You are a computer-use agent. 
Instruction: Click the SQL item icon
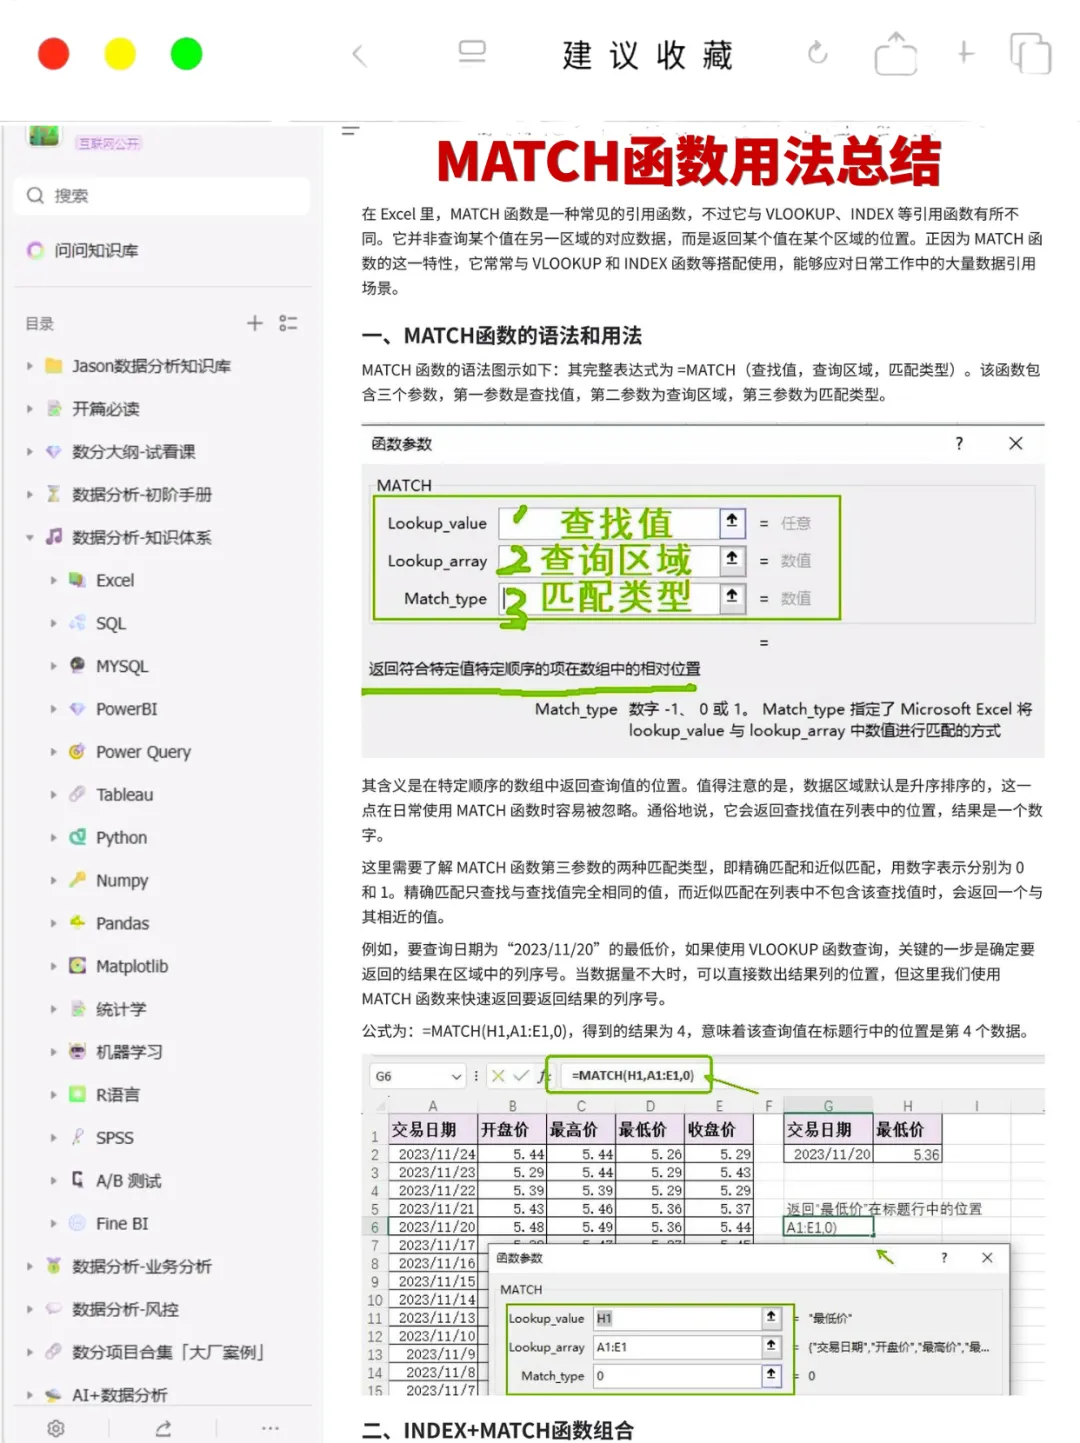coord(77,622)
